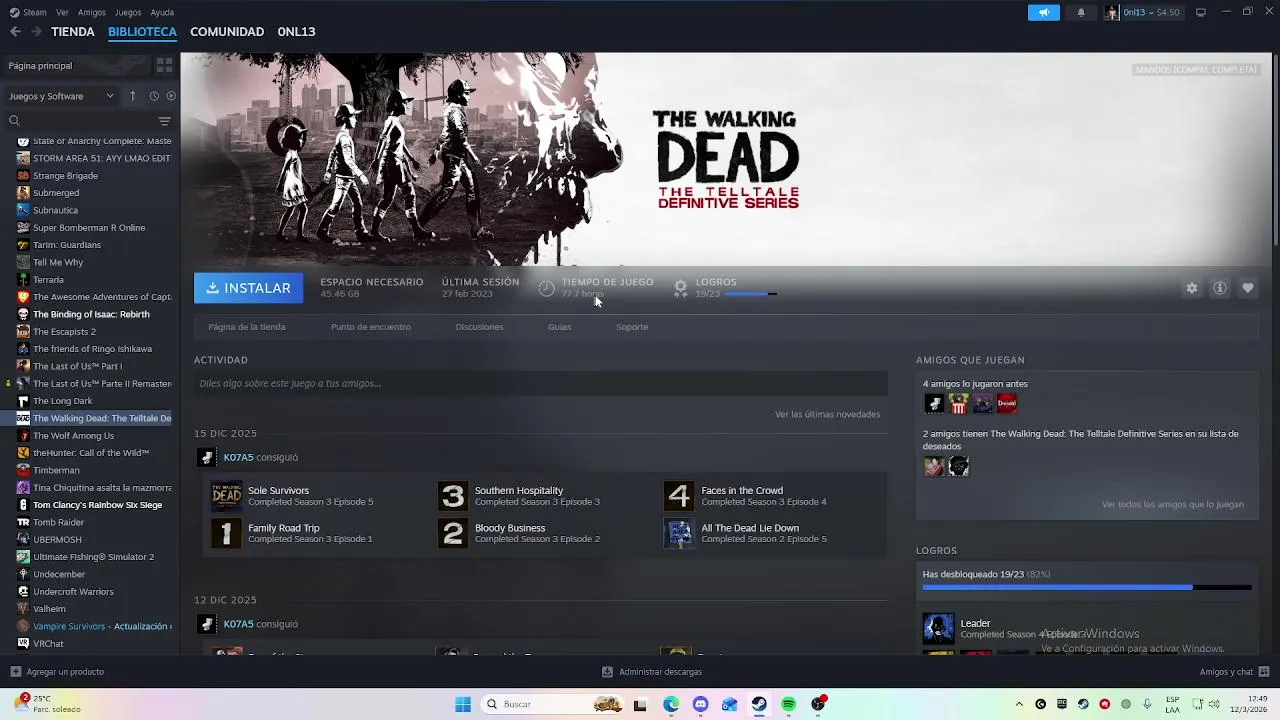The height and width of the screenshot is (720, 1280).
Task: Open the game settings gear icon
Action: tap(1192, 288)
